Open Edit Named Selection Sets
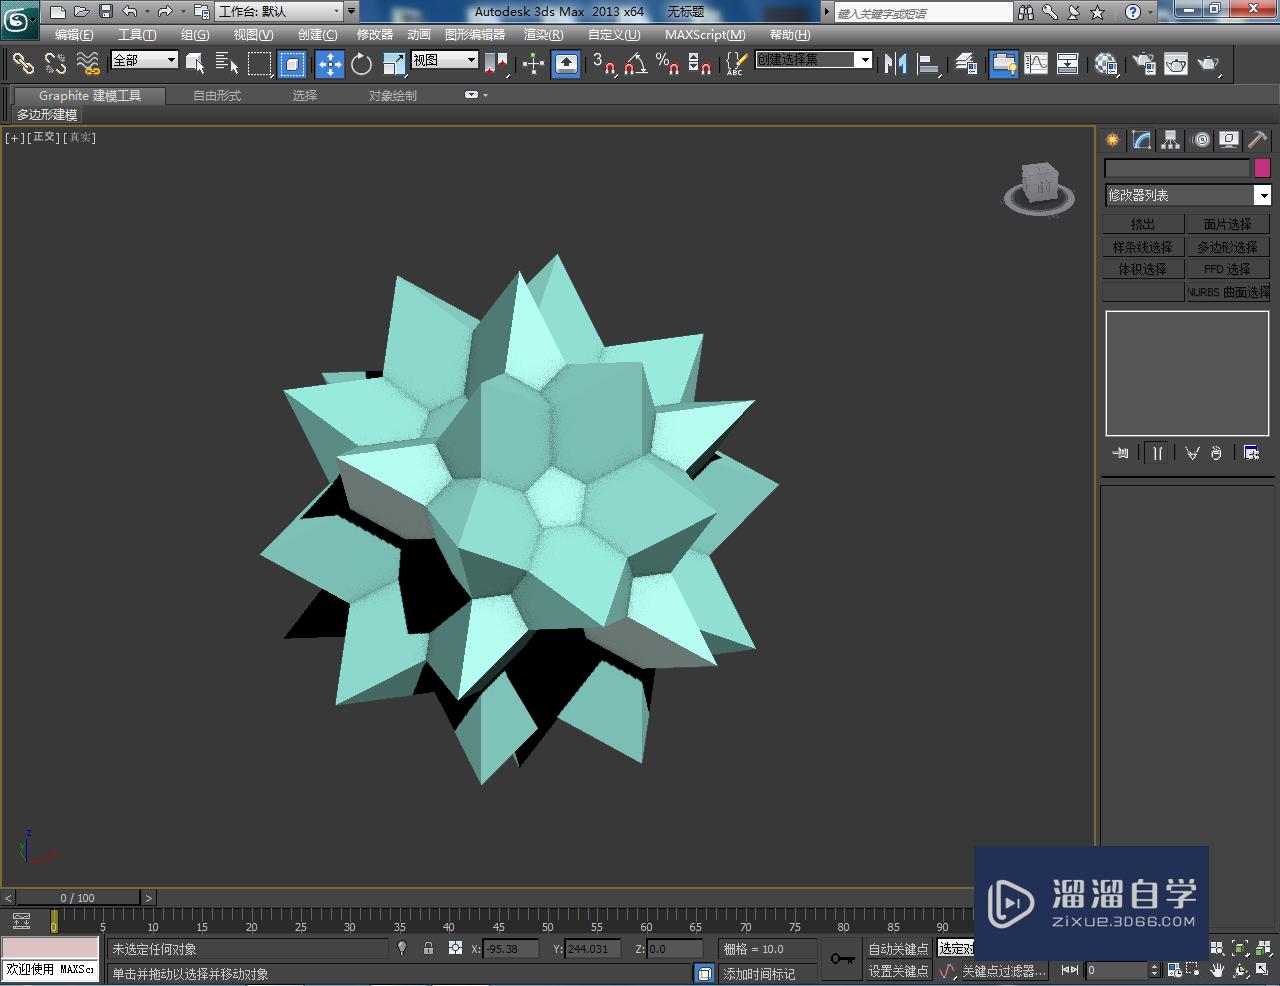 point(735,64)
